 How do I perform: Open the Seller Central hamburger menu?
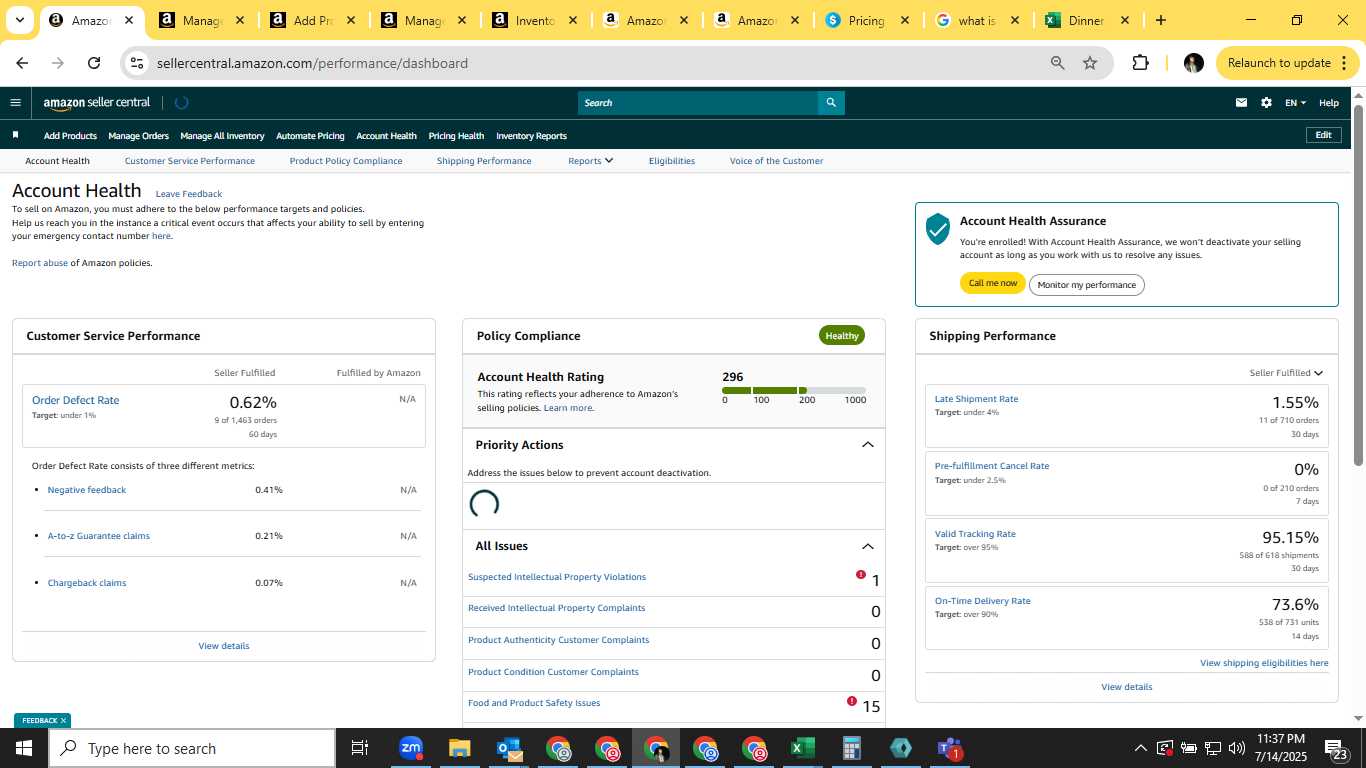click(15, 102)
